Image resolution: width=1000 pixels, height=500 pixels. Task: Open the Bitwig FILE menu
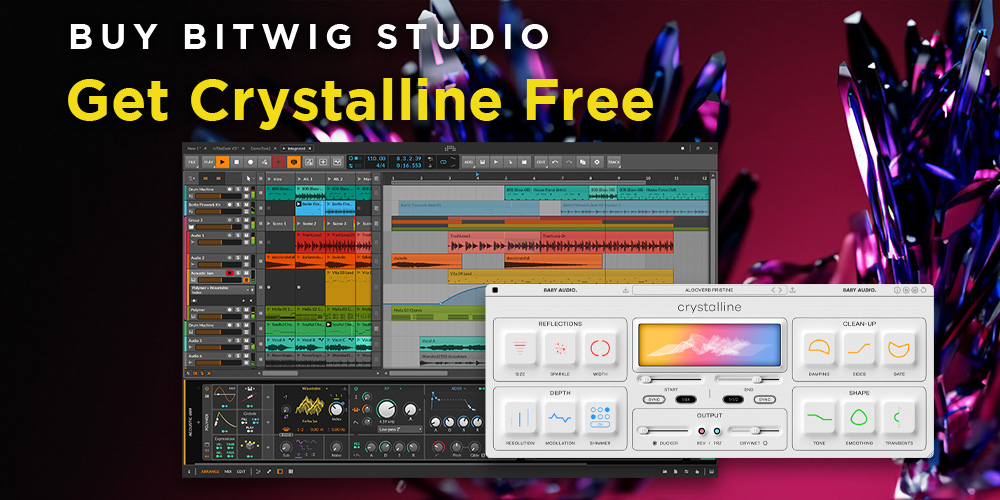[191, 162]
